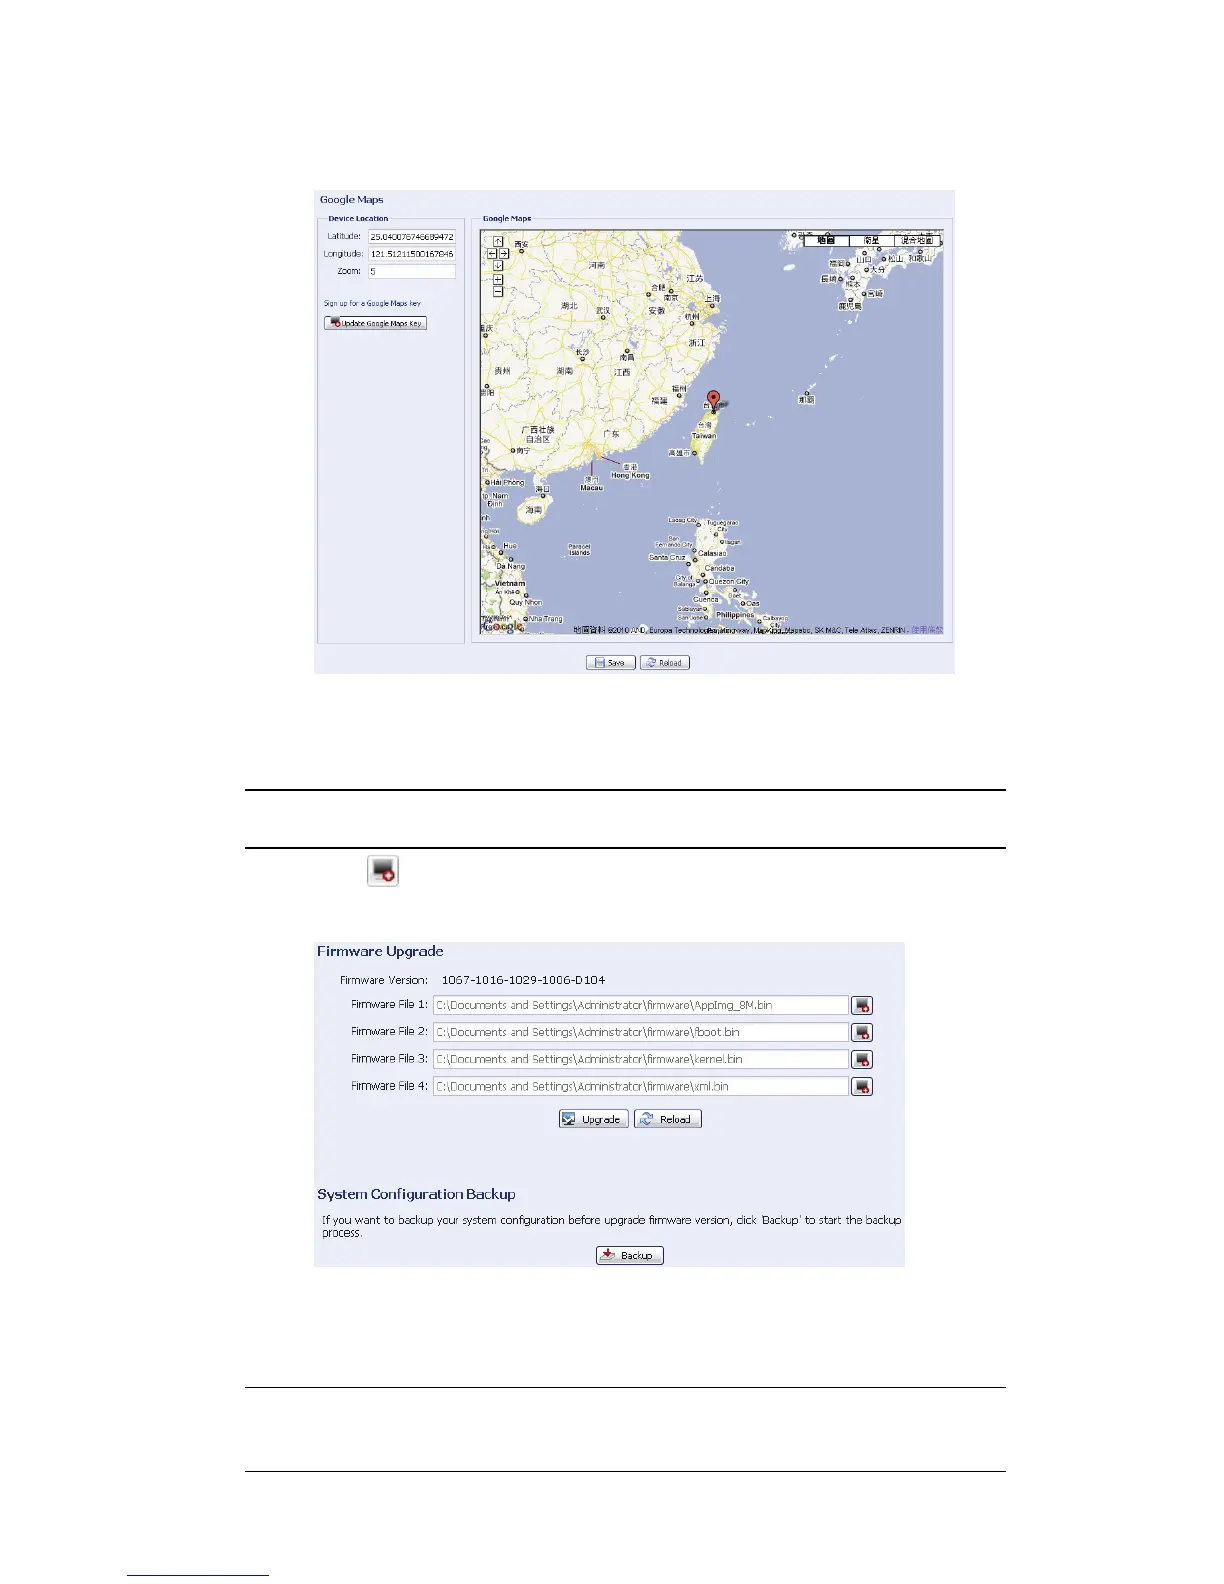Open Sign up for a Google Maps key link
1224x1584 pixels.
tap(372, 303)
